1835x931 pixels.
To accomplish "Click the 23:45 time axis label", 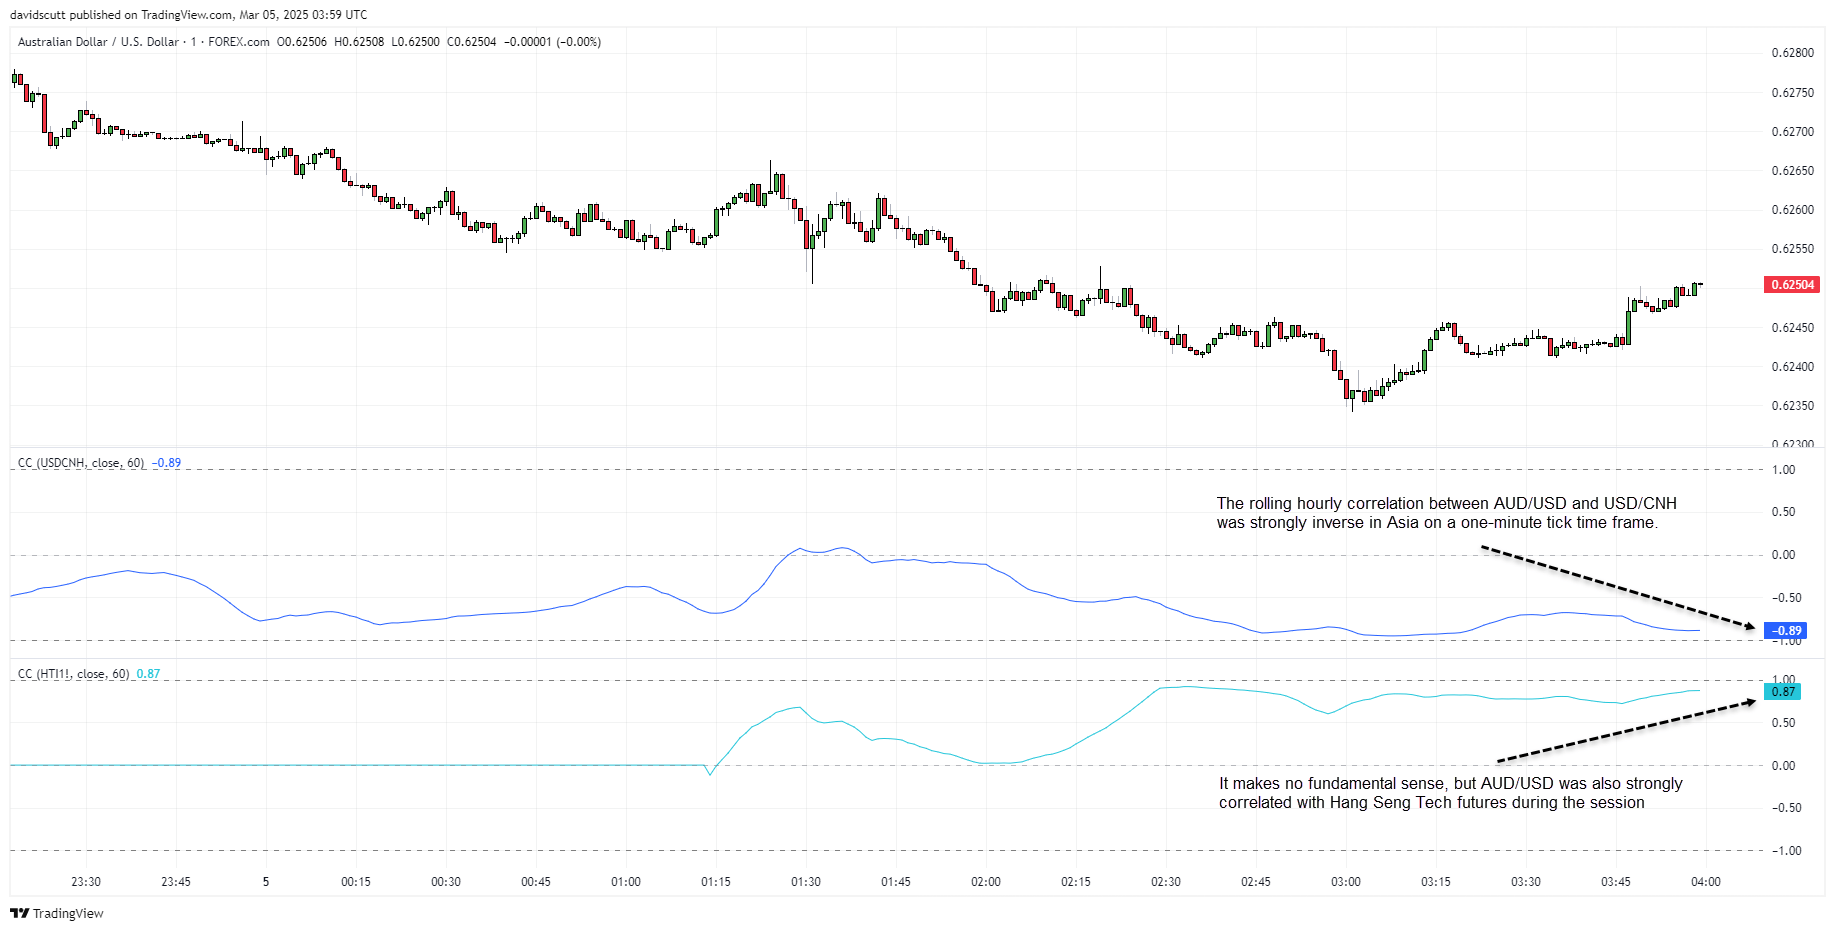I will tap(176, 882).
